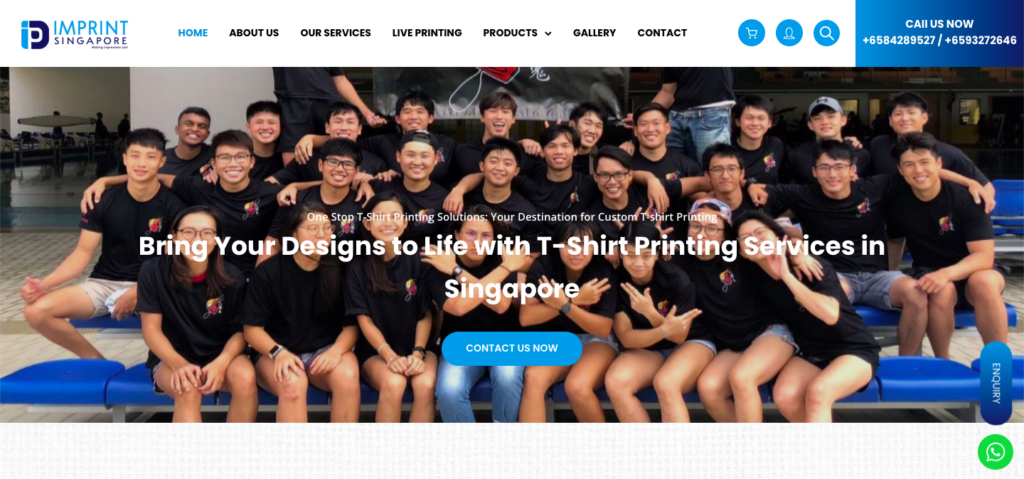Click the Contact Us Now button

point(511,348)
